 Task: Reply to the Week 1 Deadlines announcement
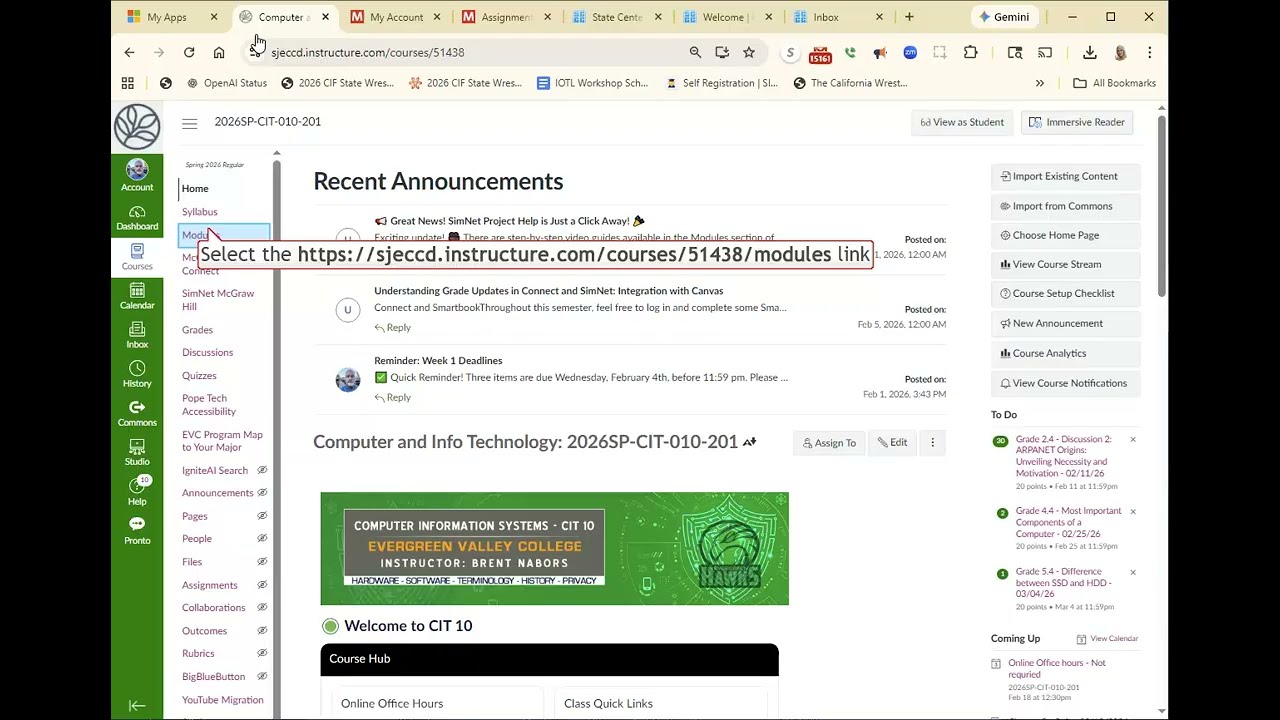click(393, 398)
